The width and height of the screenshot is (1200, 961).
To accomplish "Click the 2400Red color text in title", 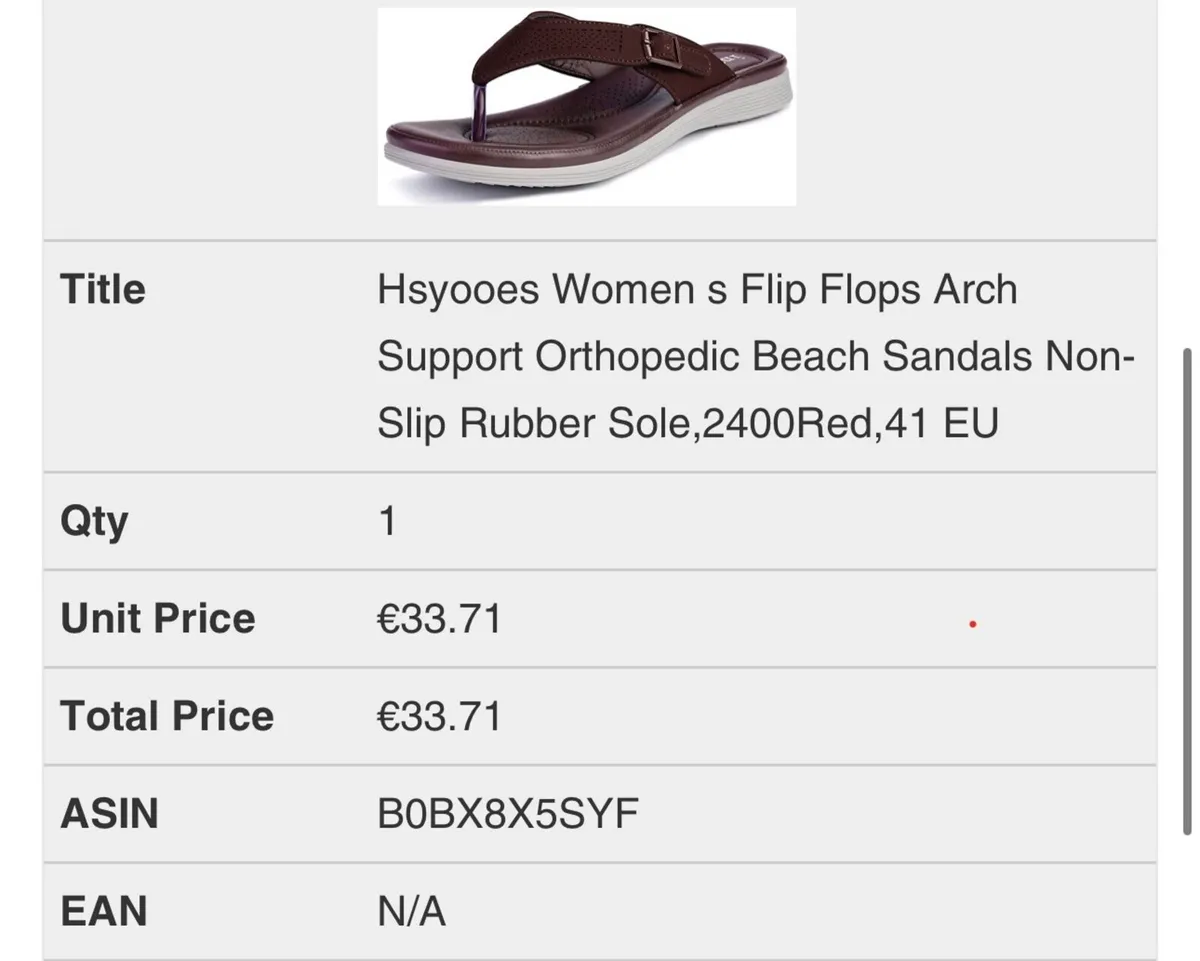I will point(786,424).
